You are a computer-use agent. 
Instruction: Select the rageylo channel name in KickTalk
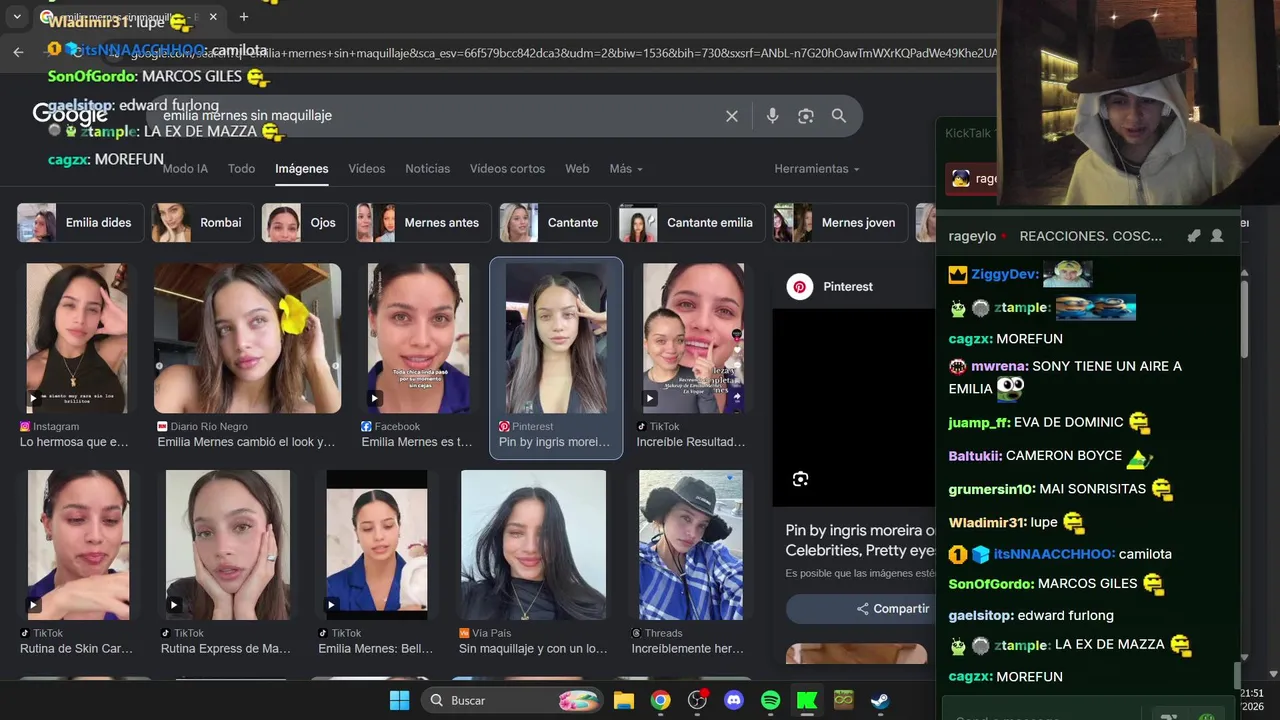(x=972, y=236)
